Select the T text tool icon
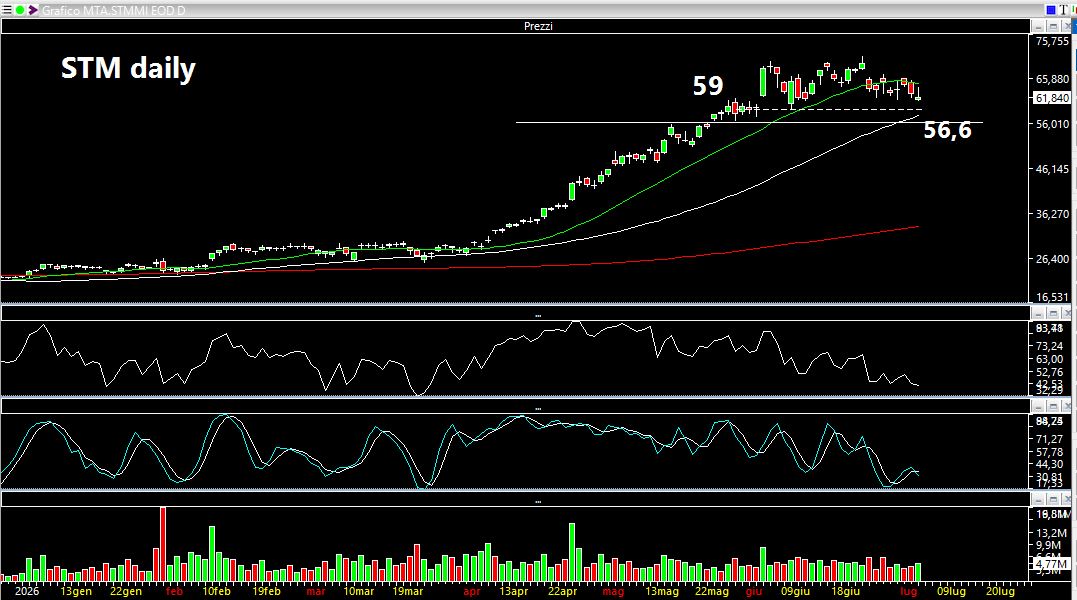This screenshot has height=600, width=1077. [1063, 10]
